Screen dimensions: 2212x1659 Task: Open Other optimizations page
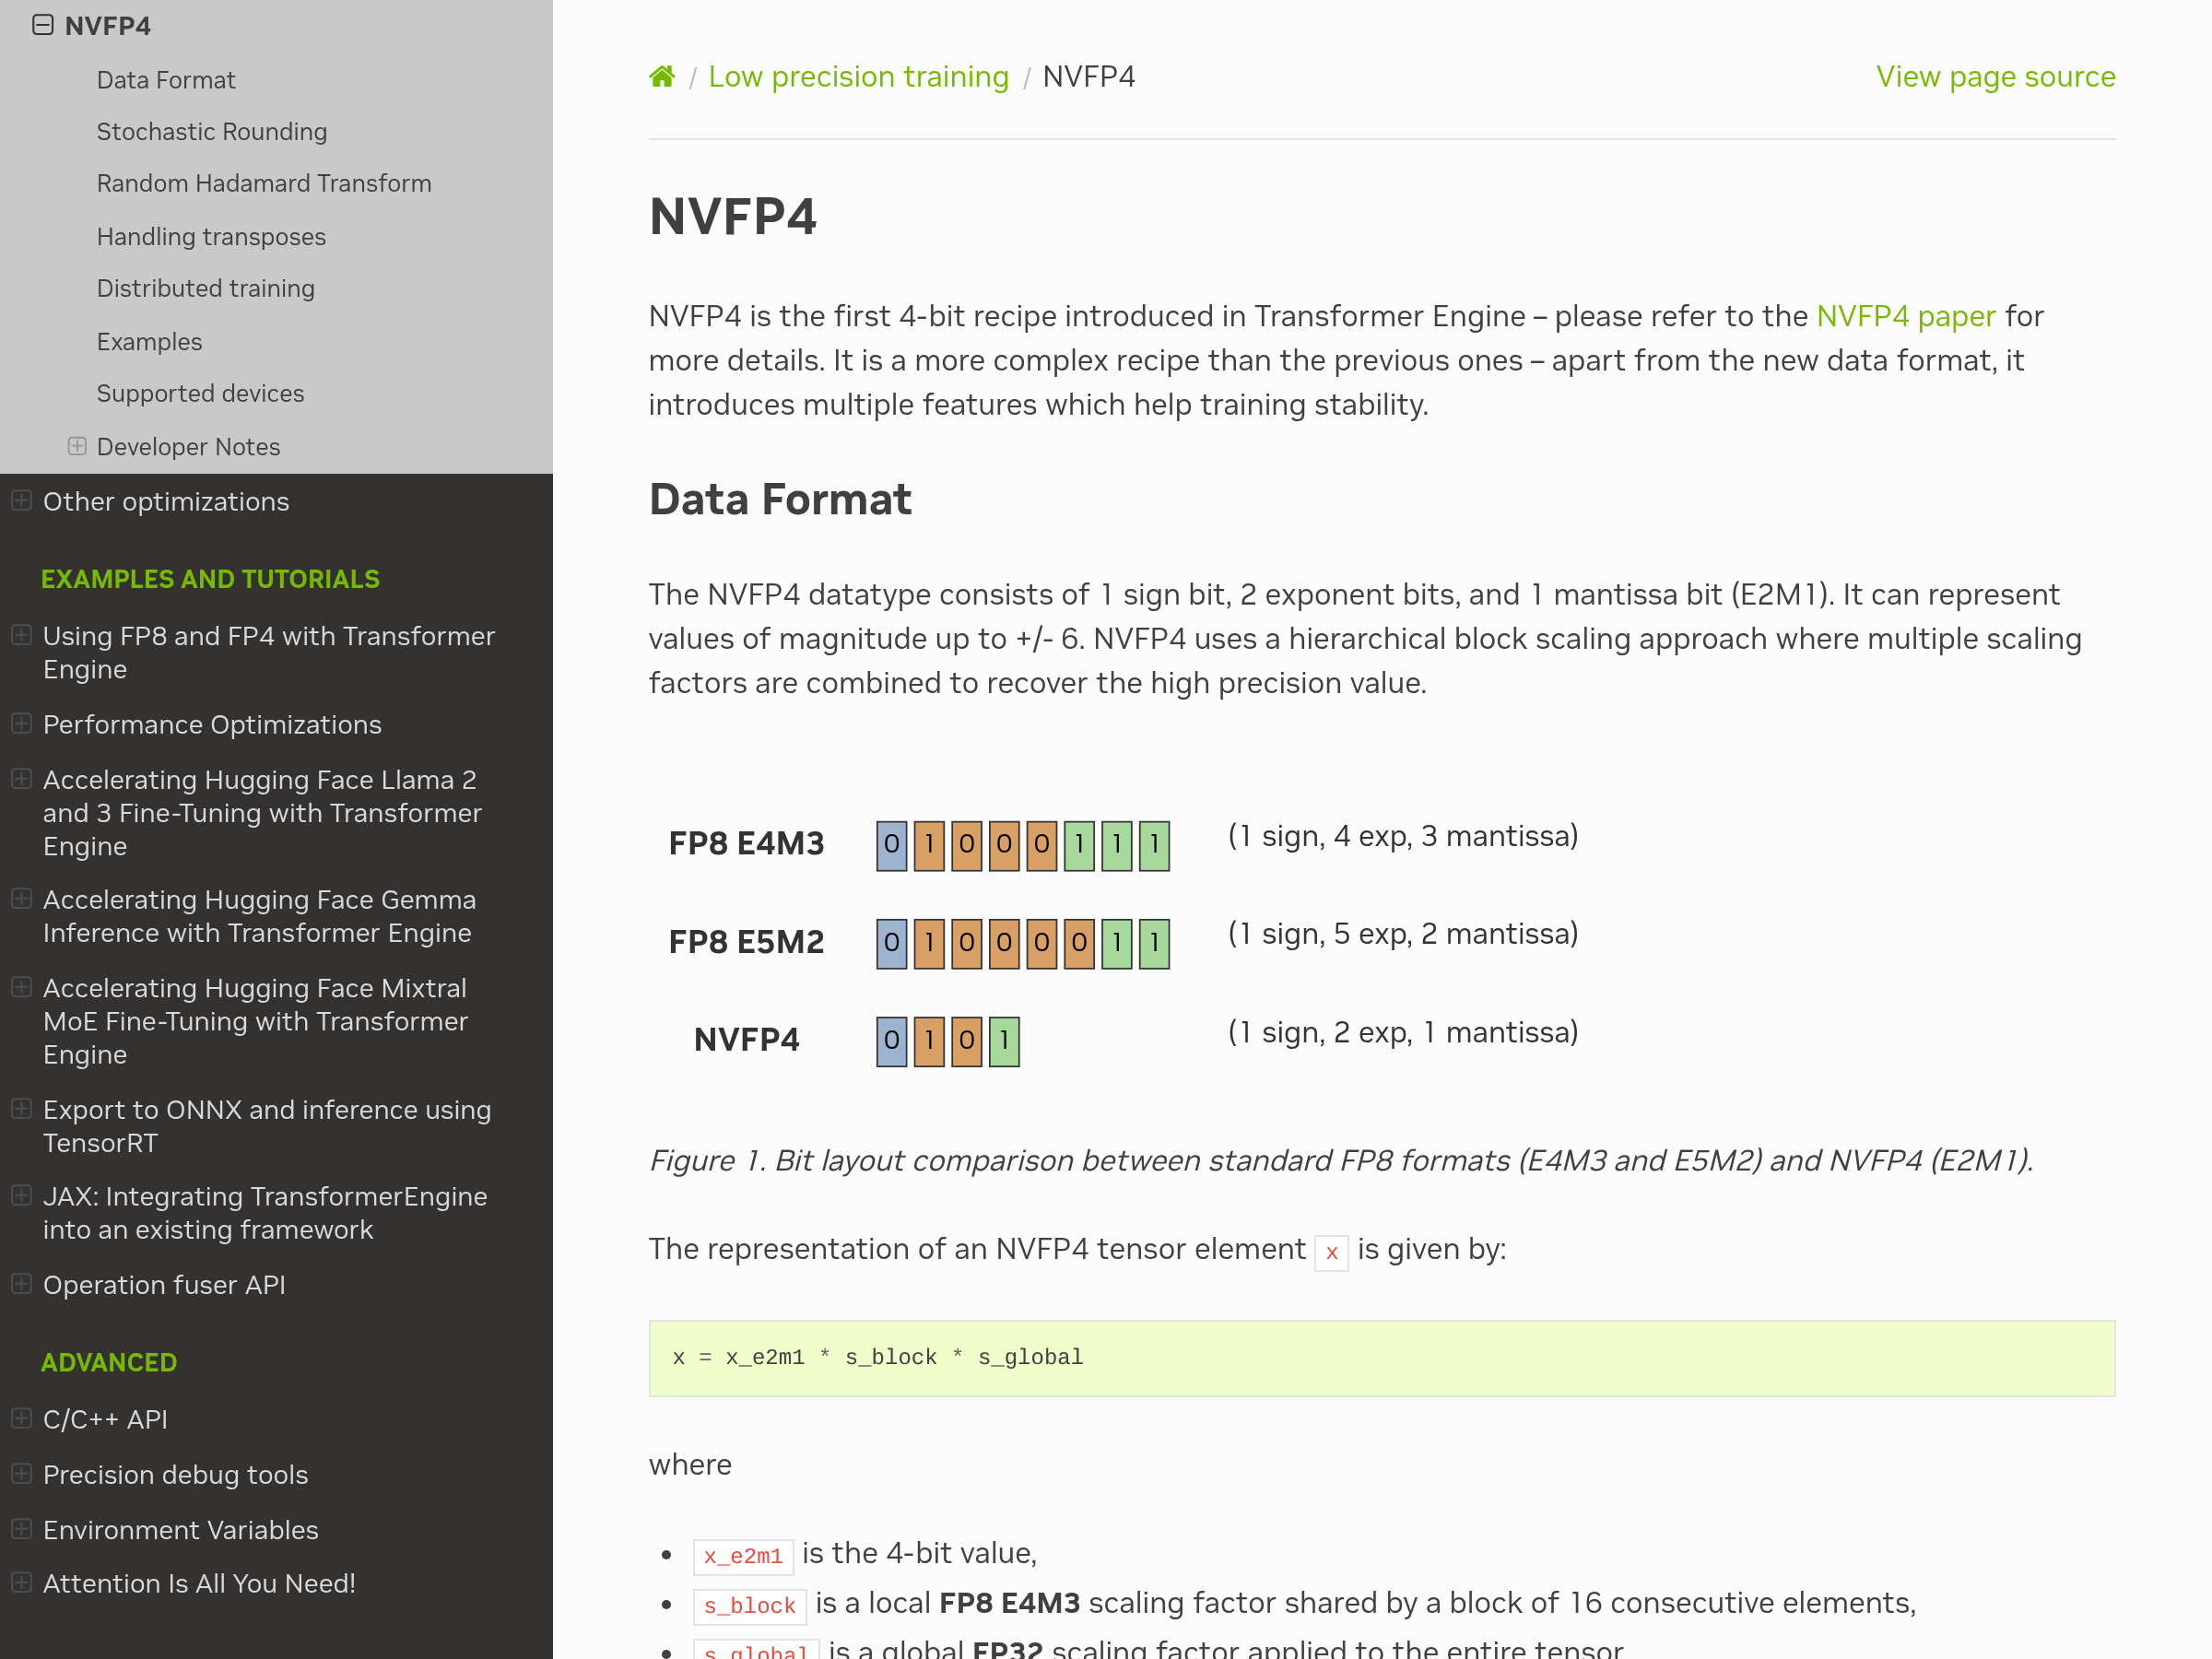pos(166,502)
